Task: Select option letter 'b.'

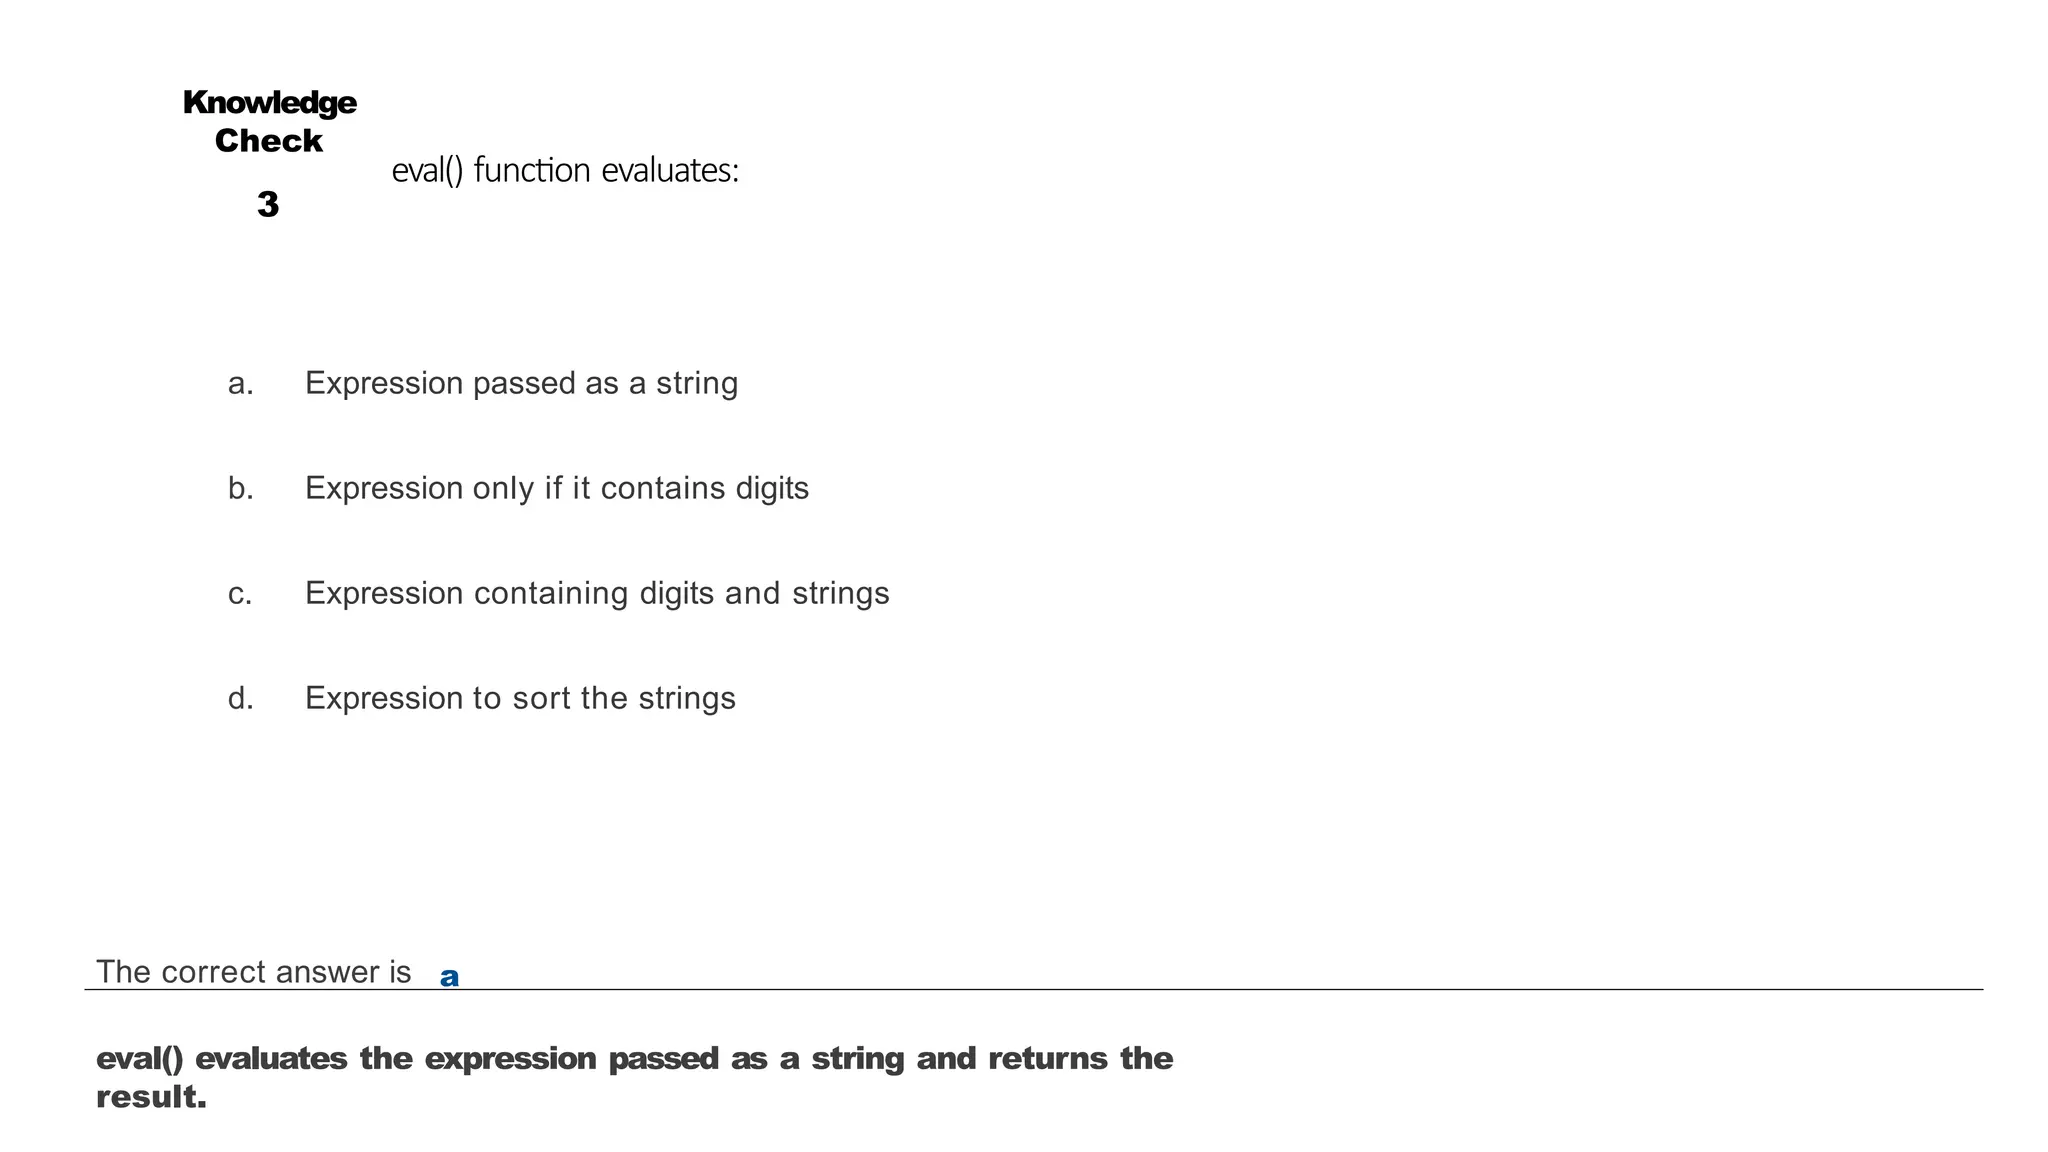Action: click(x=240, y=488)
